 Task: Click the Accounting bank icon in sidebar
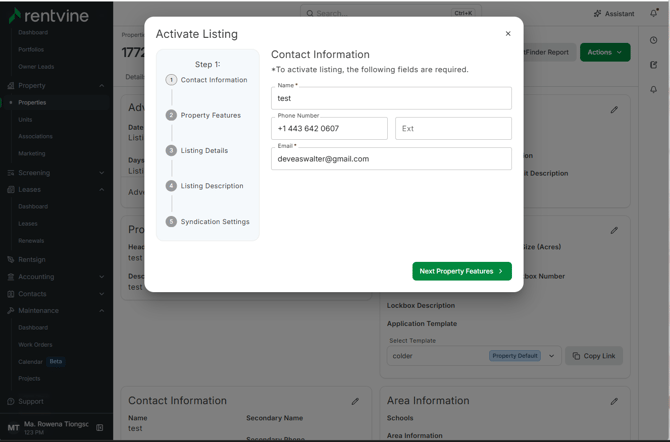tap(11, 277)
